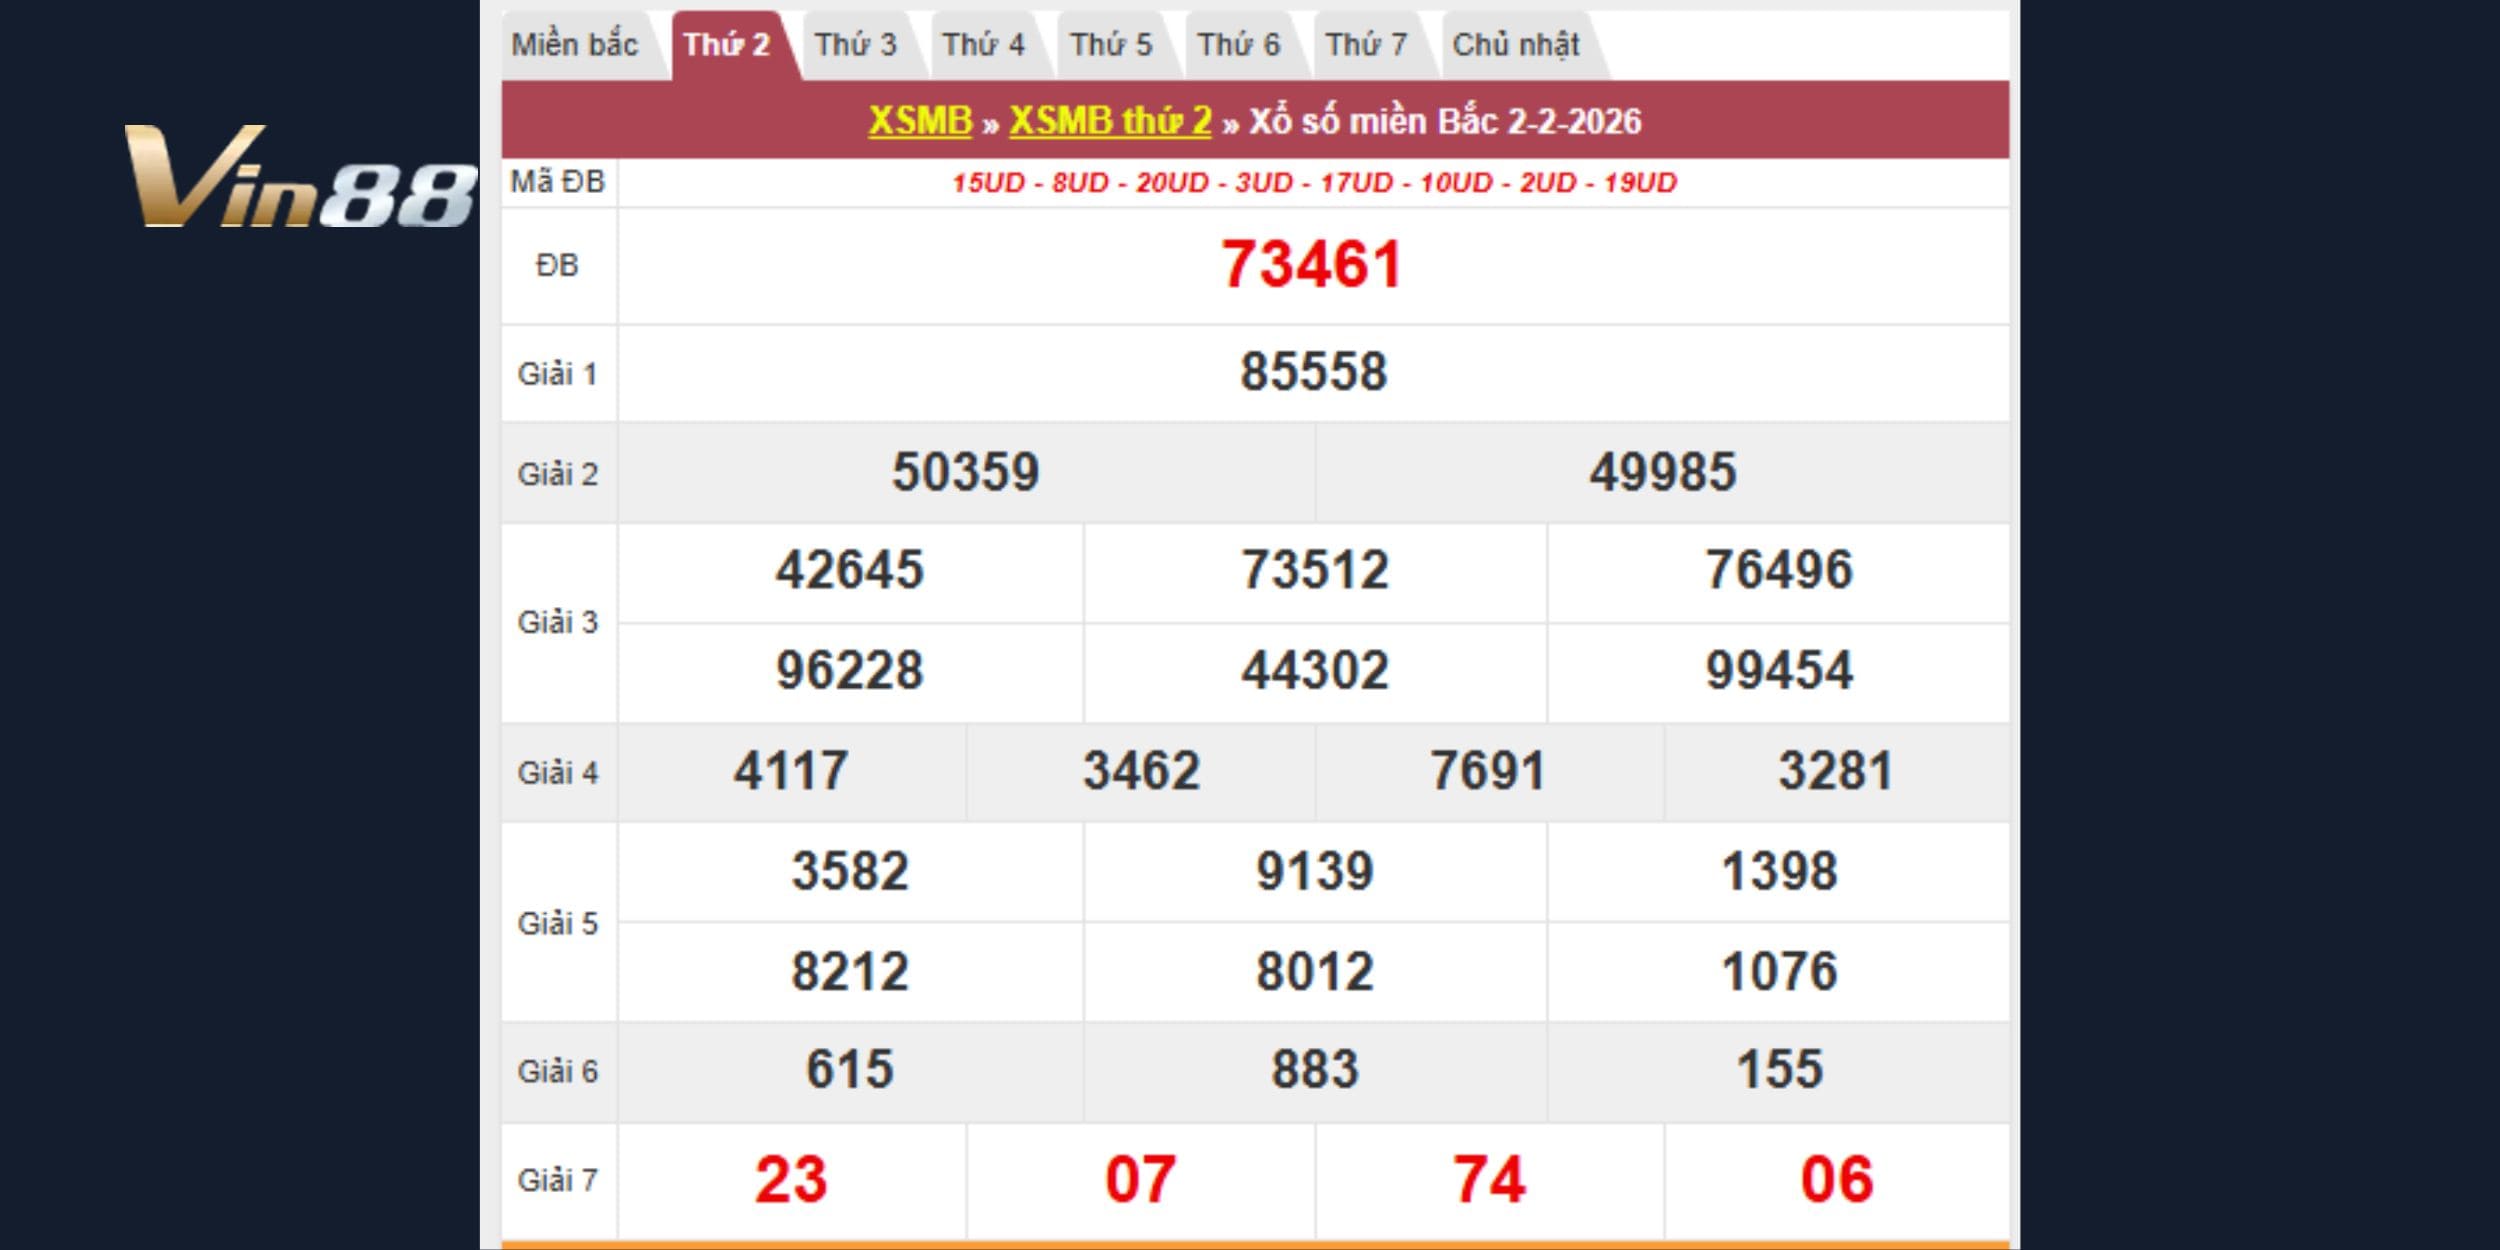Click Giải 7 red number 23
Viewport: 2500px width, 1250px height.
pyautogui.click(x=791, y=1180)
